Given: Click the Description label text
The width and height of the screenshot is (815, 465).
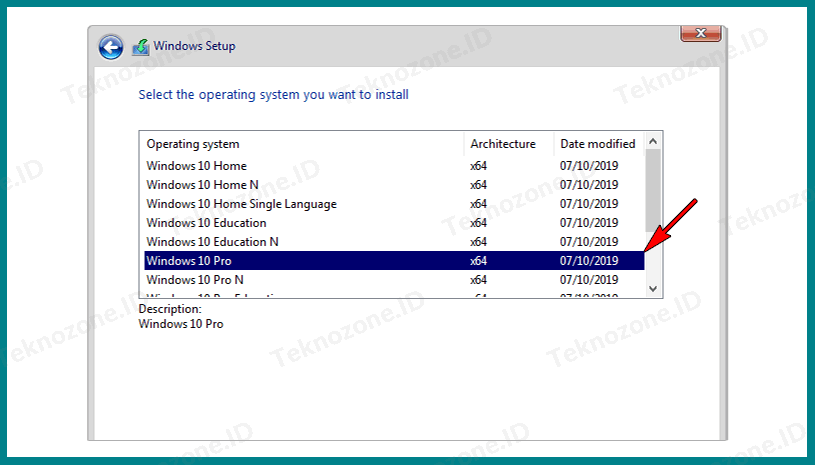Looking at the screenshot, I should point(170,309).
